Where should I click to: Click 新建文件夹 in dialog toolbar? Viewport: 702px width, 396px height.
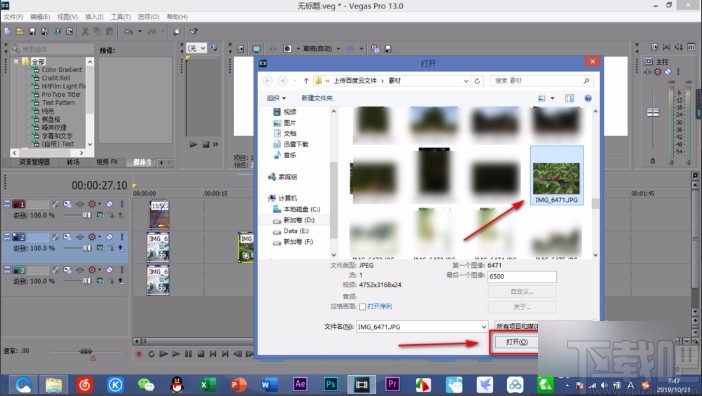coord(317,98)
